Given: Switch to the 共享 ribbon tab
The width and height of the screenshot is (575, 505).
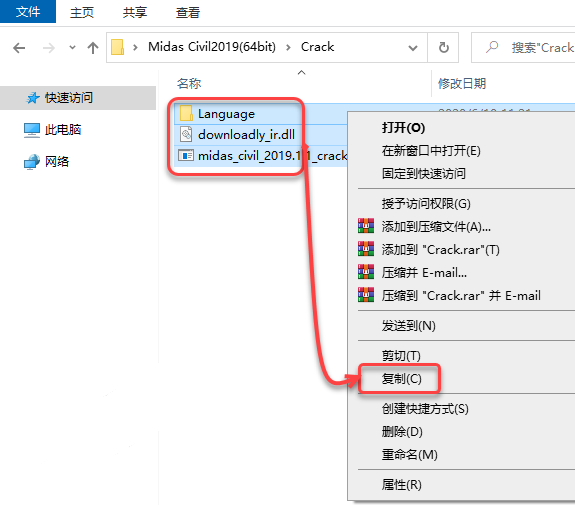Looking at the screenshot, I should (x=135, y=12).
